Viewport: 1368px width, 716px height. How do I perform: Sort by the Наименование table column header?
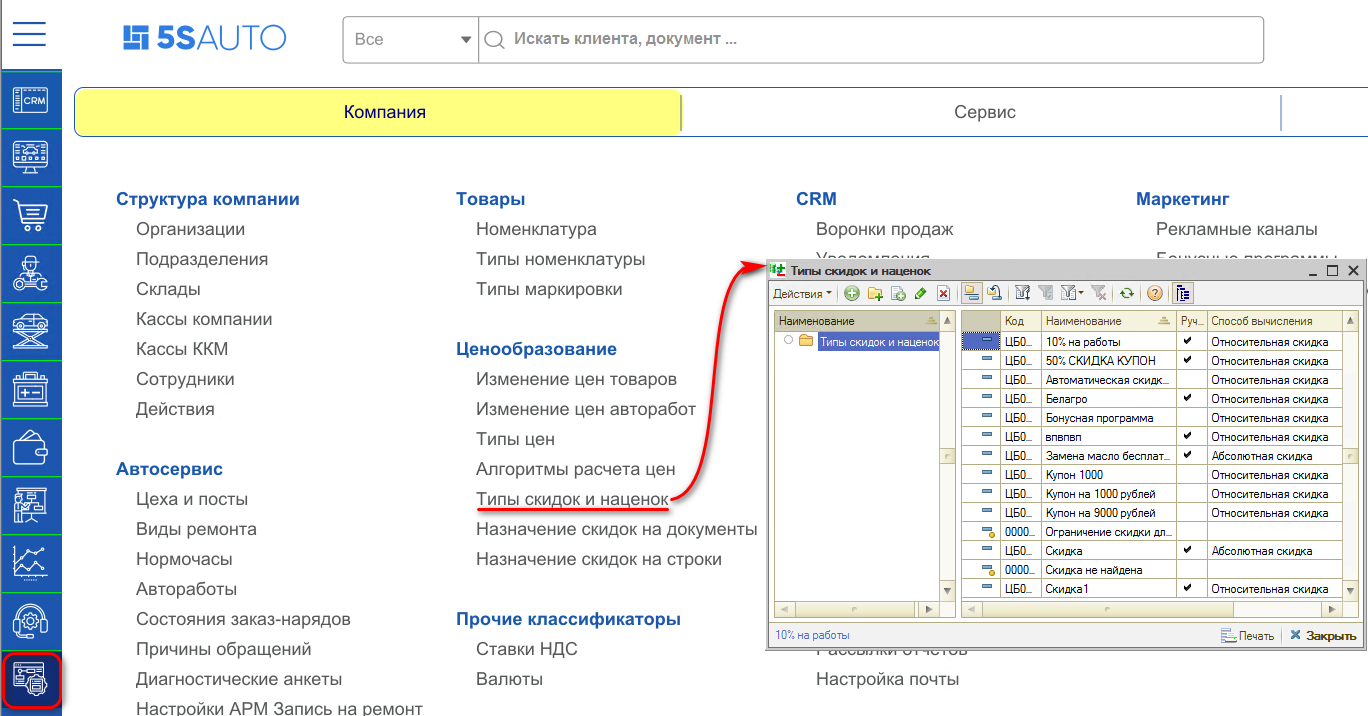pyautogui.click(x=1109, y=321)
